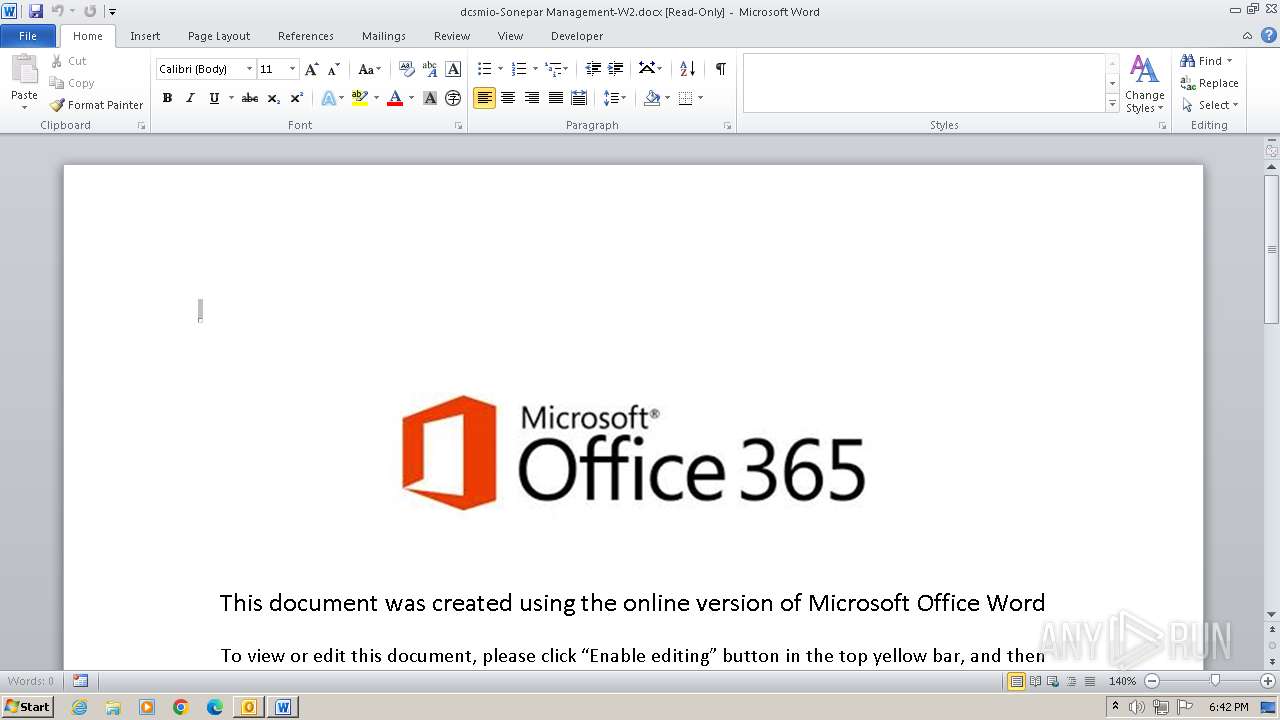Switch to the Insert tab

pos(145,36)
